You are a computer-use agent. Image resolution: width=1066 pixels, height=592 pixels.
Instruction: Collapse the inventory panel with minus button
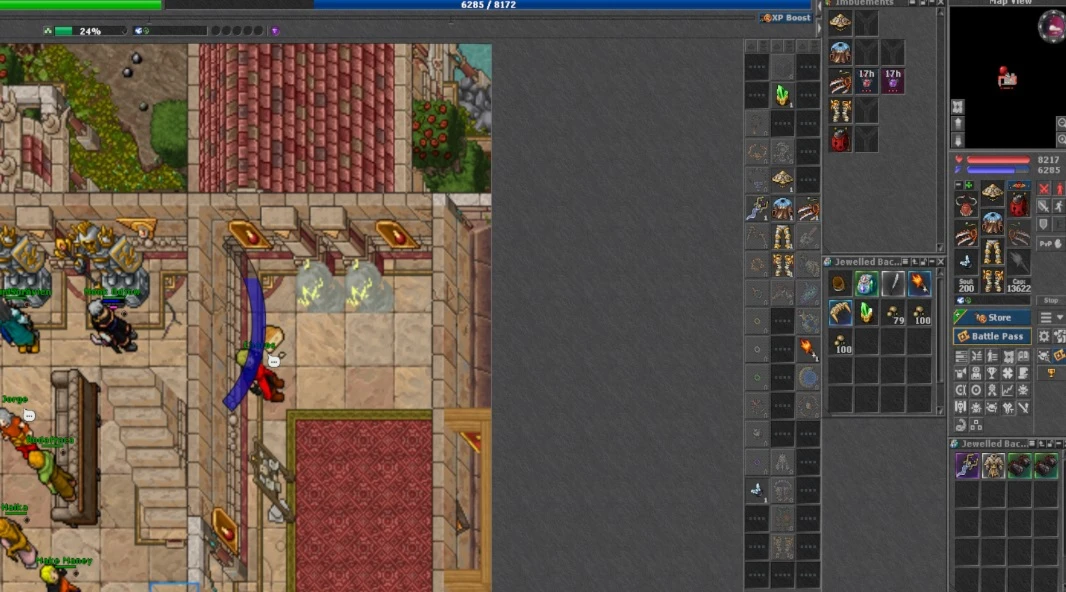[x=959, y=186]
